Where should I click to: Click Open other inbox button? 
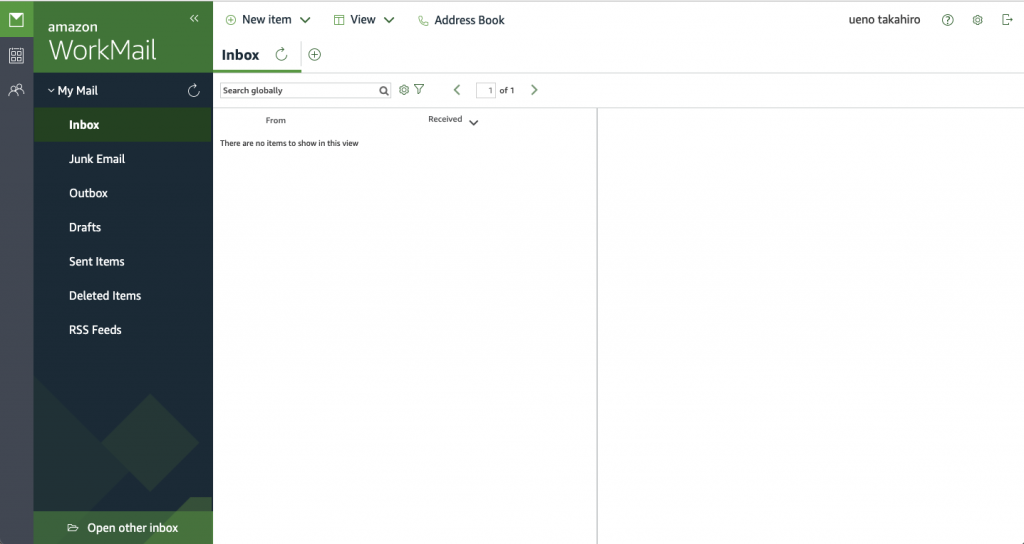(x=123, y=527)
